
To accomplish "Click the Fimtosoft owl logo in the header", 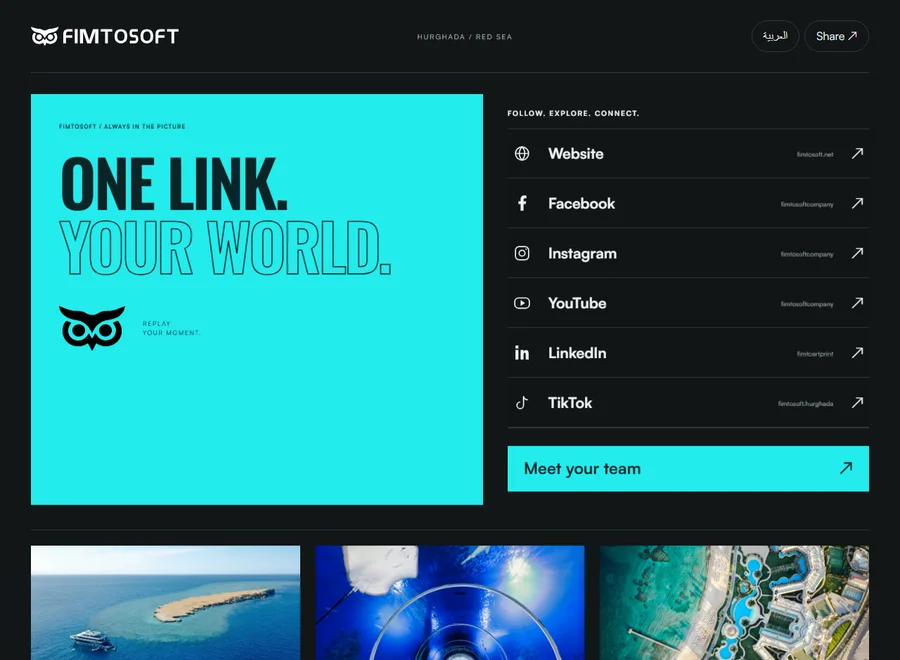I will click(x=44, y=36).
